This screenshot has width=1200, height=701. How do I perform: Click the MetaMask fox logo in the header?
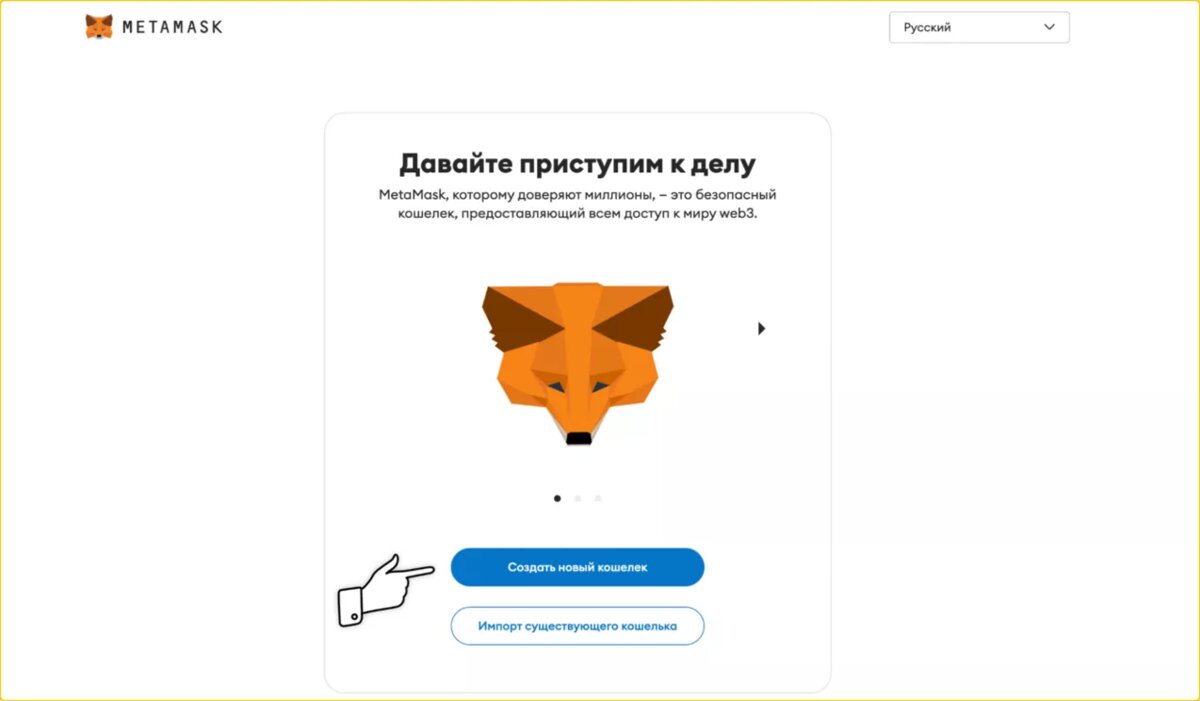(x=99, y=26)
